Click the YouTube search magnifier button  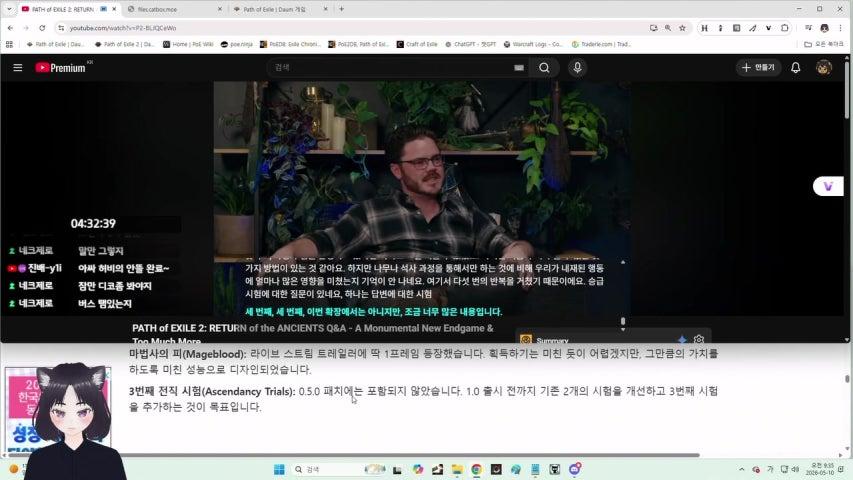pos(544,67)
